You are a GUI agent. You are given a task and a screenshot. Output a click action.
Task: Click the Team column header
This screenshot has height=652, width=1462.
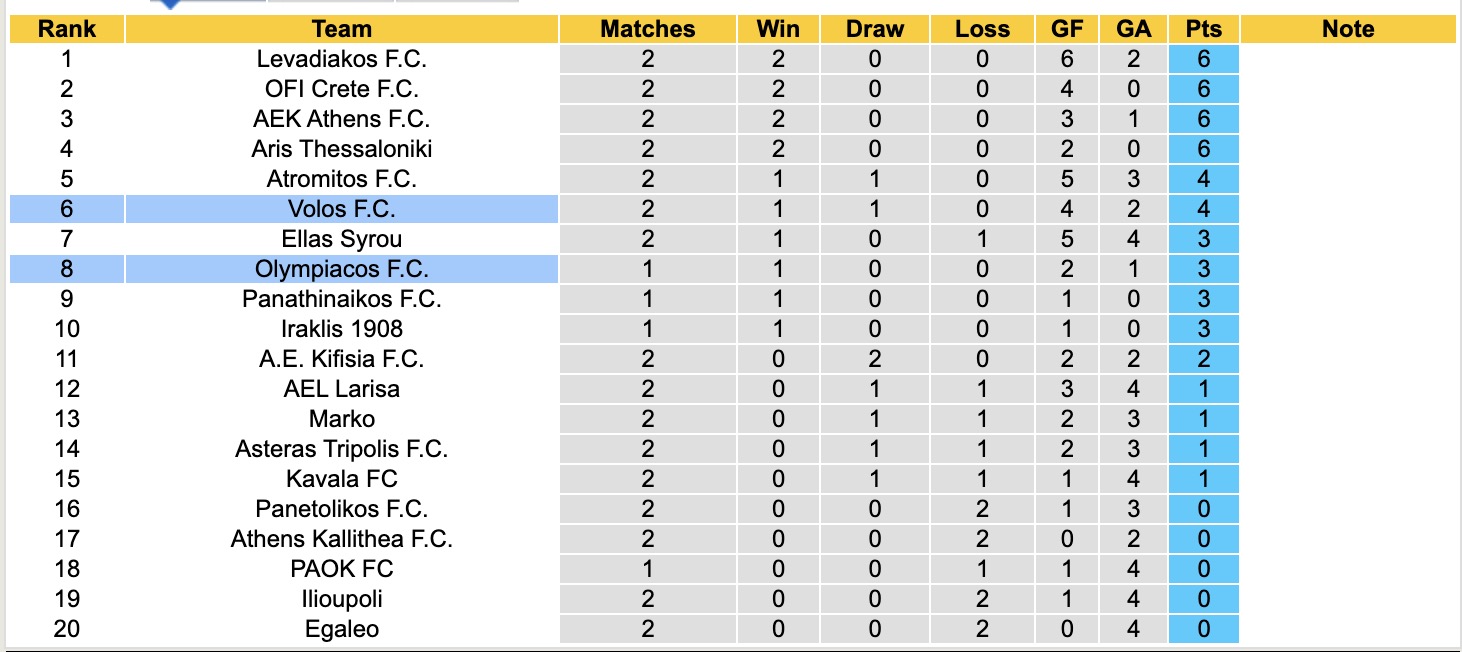click(x=341, y=29)
